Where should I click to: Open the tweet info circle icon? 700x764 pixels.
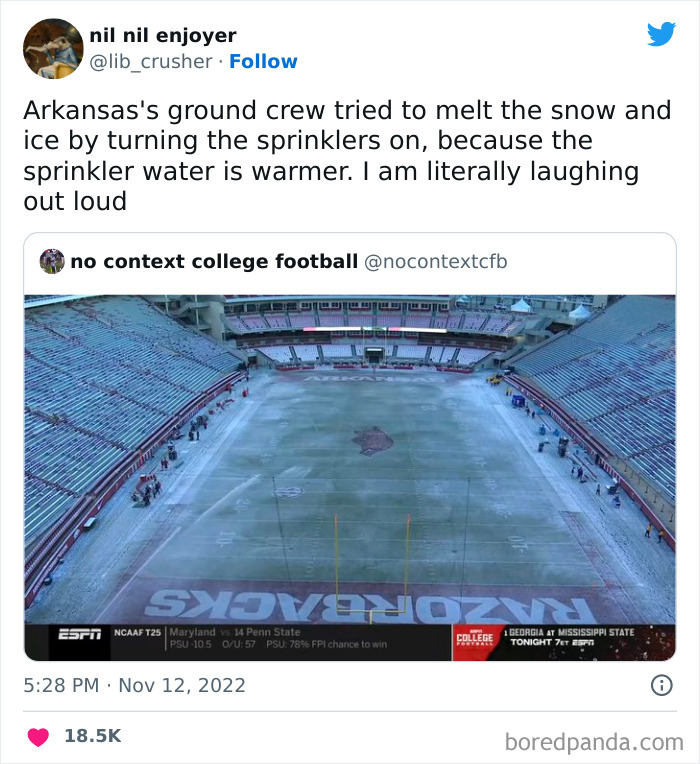(661, 686)
